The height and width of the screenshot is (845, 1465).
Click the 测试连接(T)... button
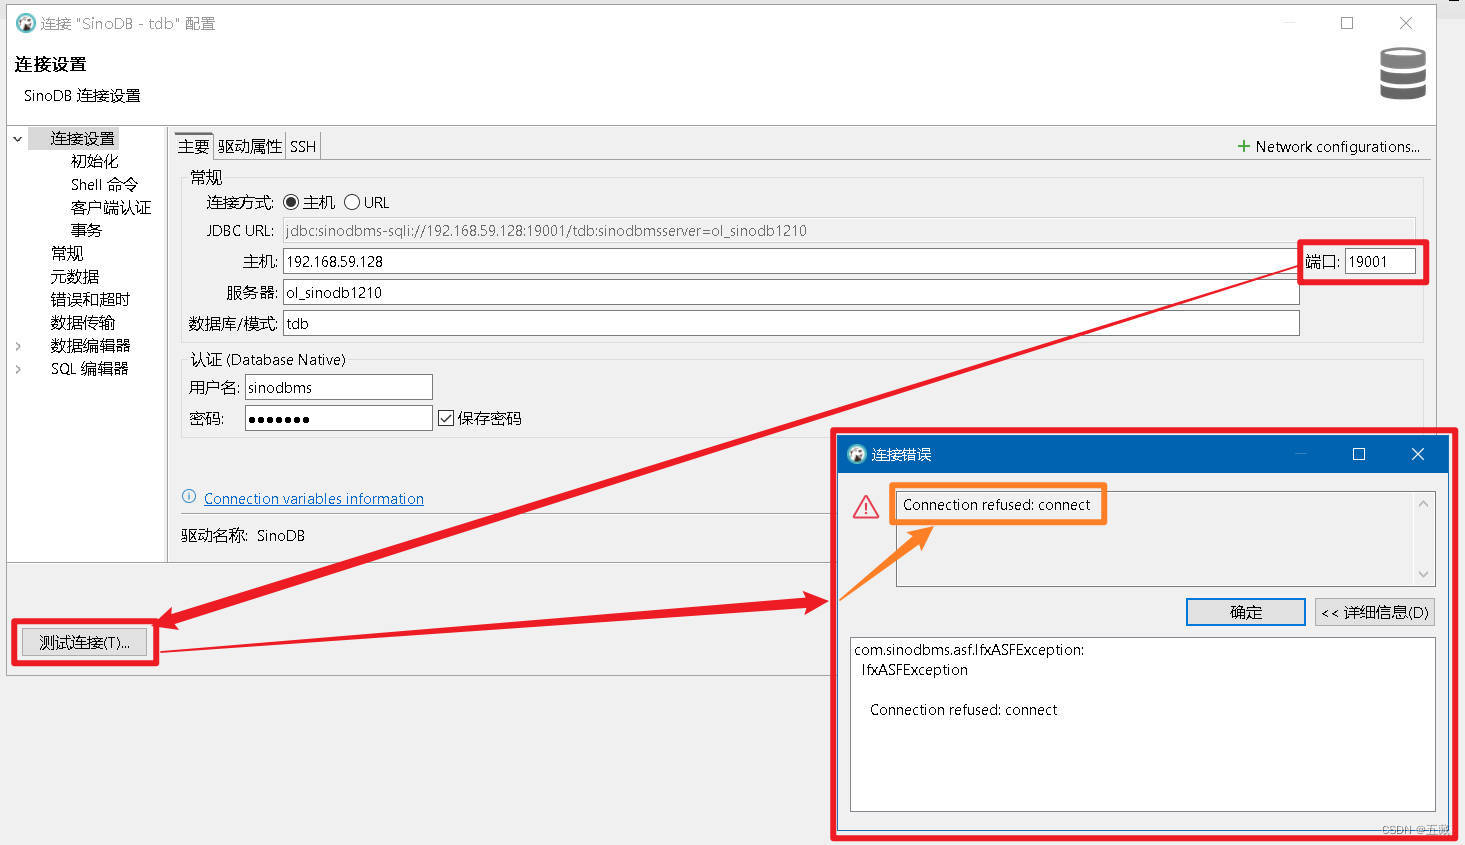tap(85, 642)
